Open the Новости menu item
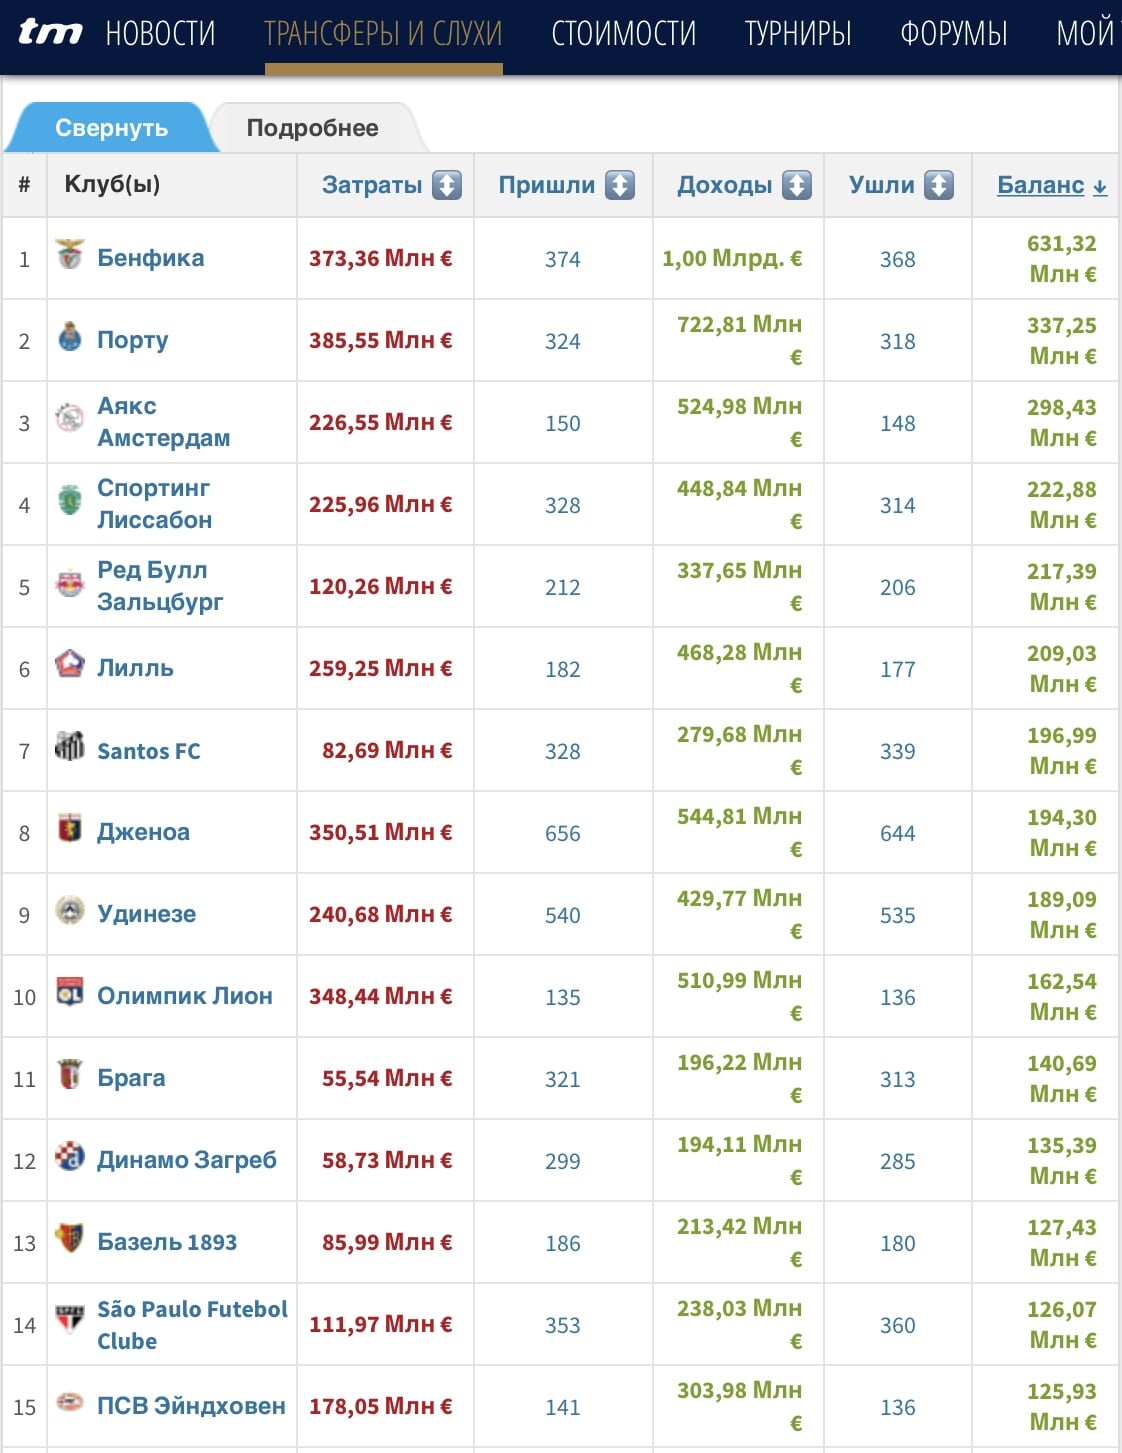This screenshot has height=1453, width=1122. (161, 34)
